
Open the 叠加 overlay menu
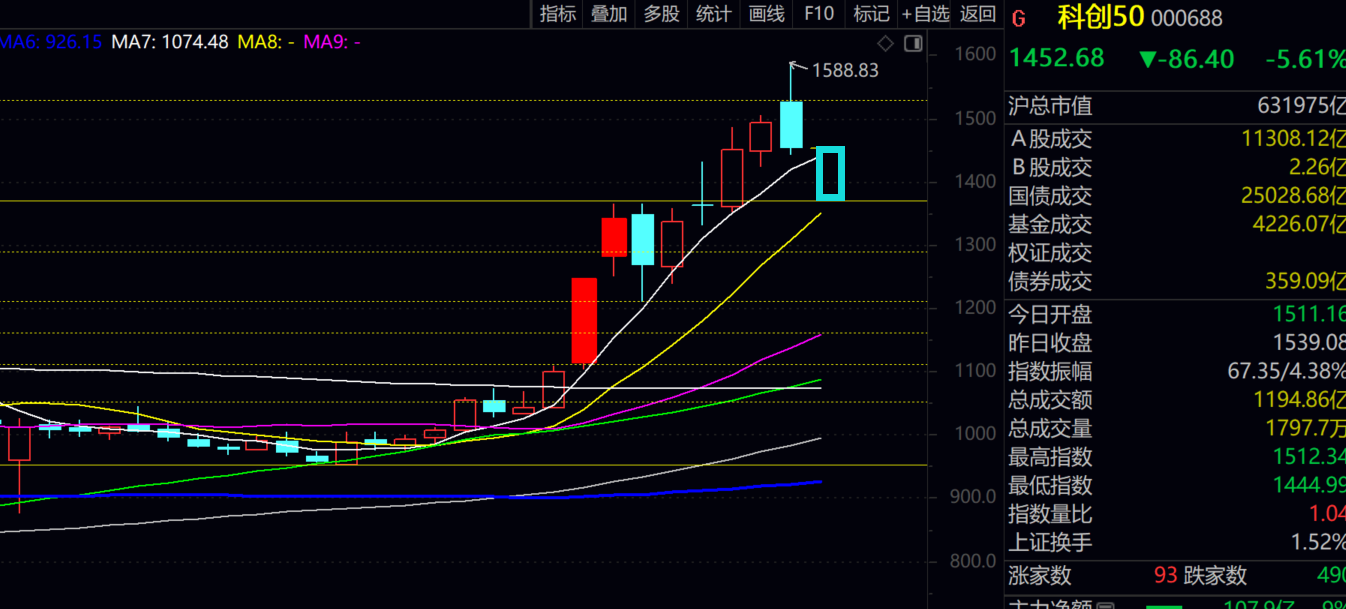[609, 13]
